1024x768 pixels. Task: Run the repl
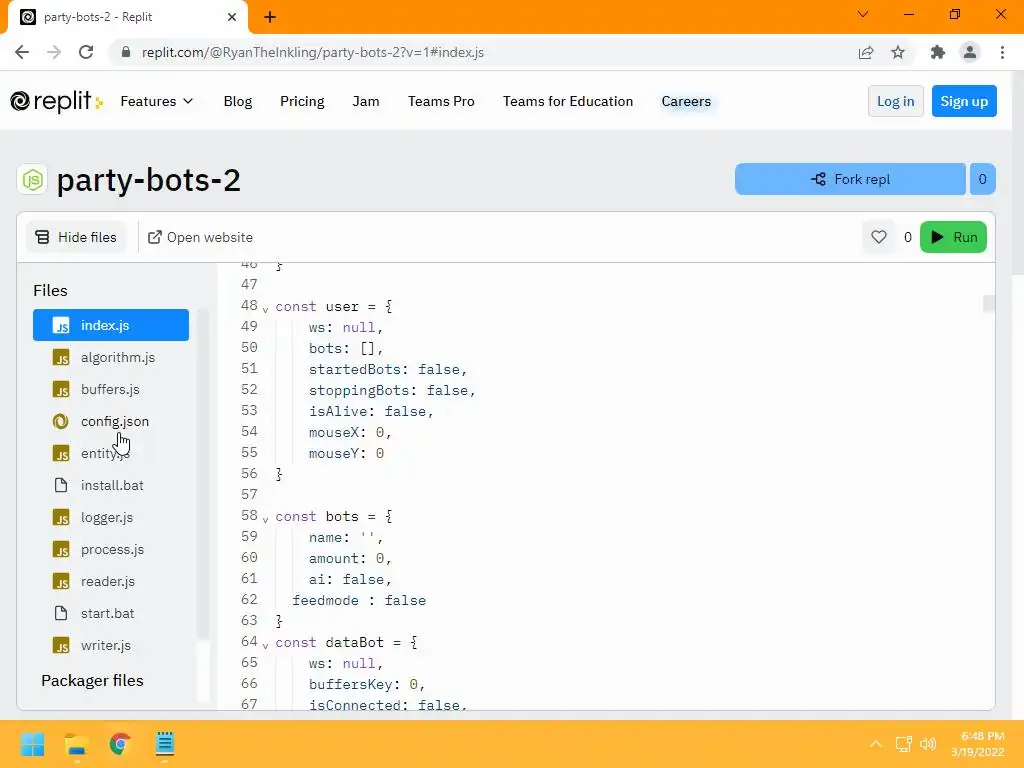[x=953, y=237]
